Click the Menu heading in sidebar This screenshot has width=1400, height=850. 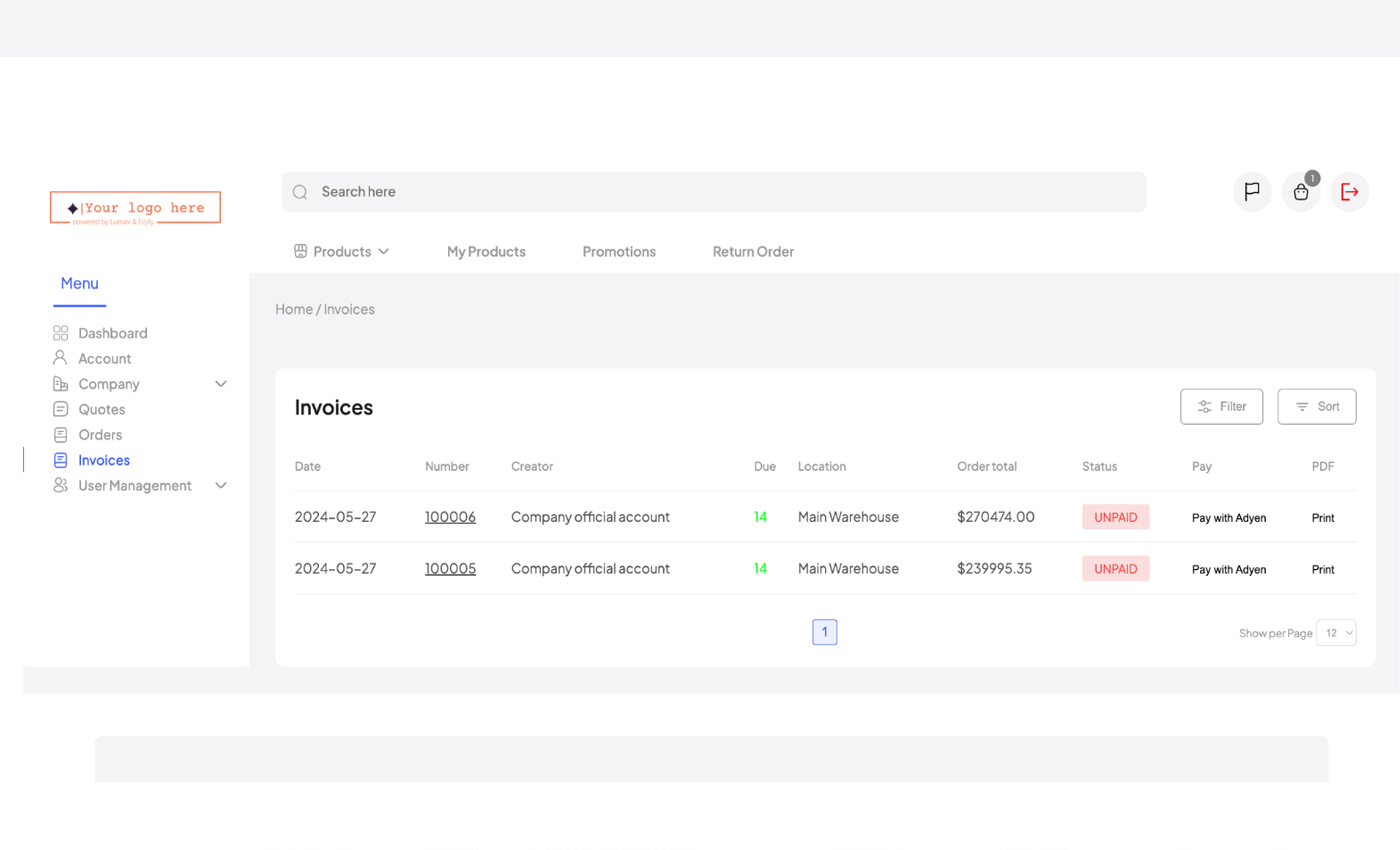click(80, 283)
